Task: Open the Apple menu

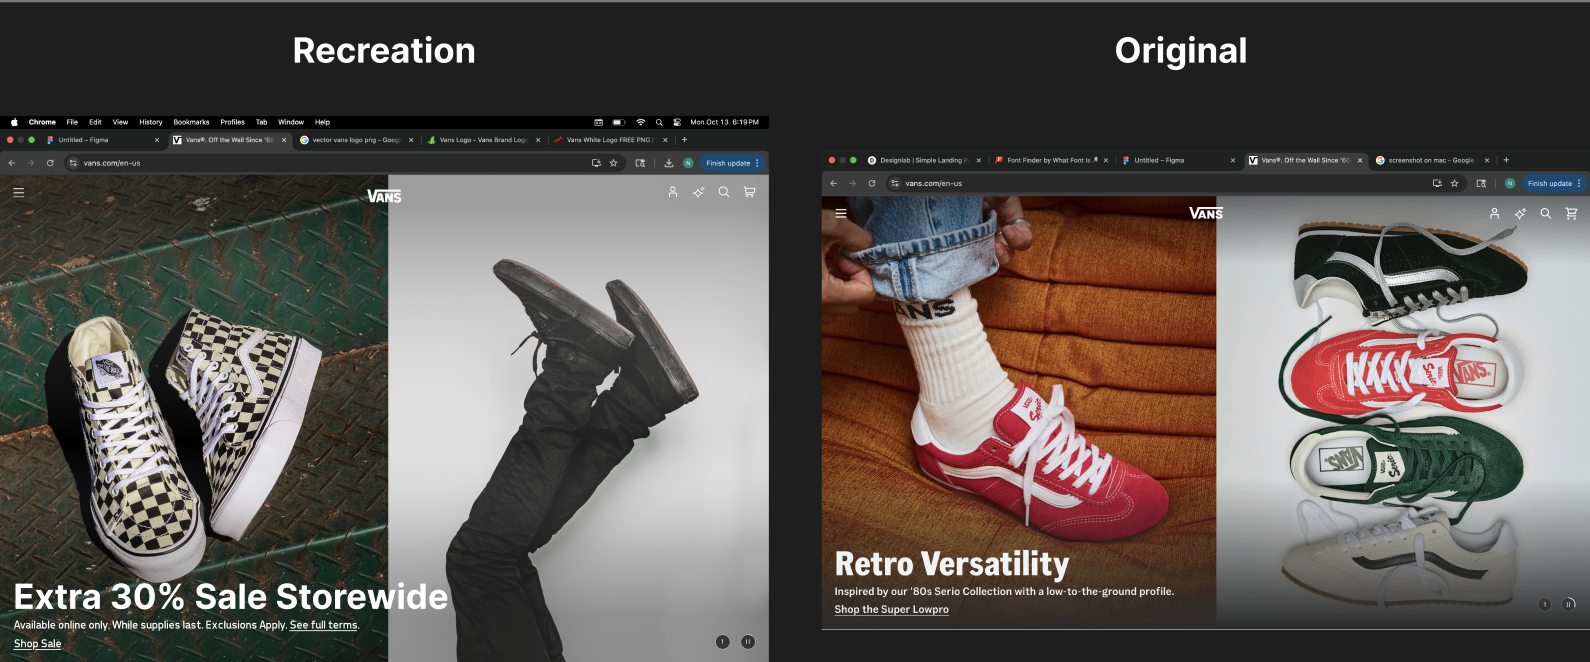Action: pos(14,122)
